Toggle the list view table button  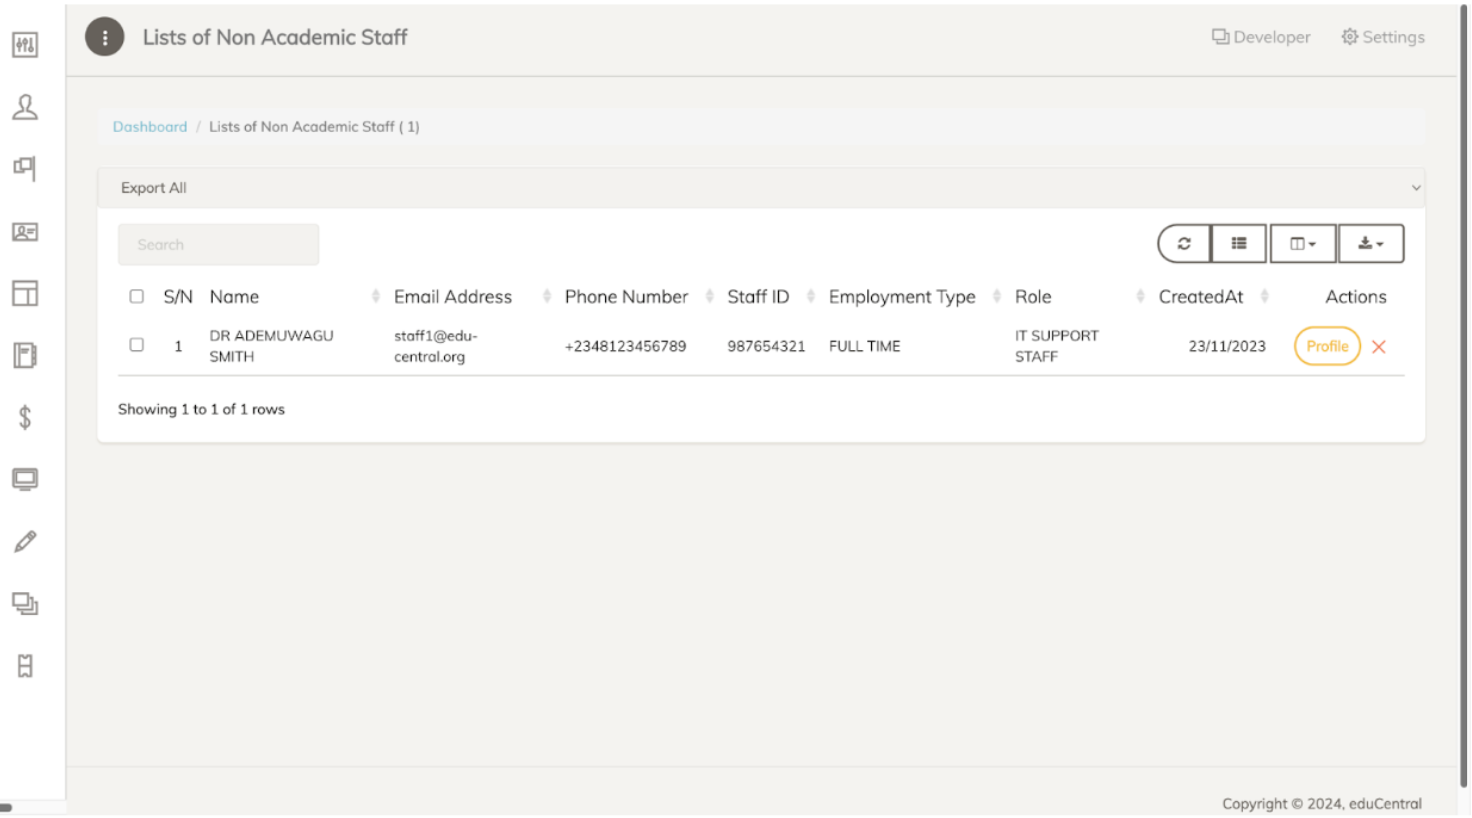1239,244
